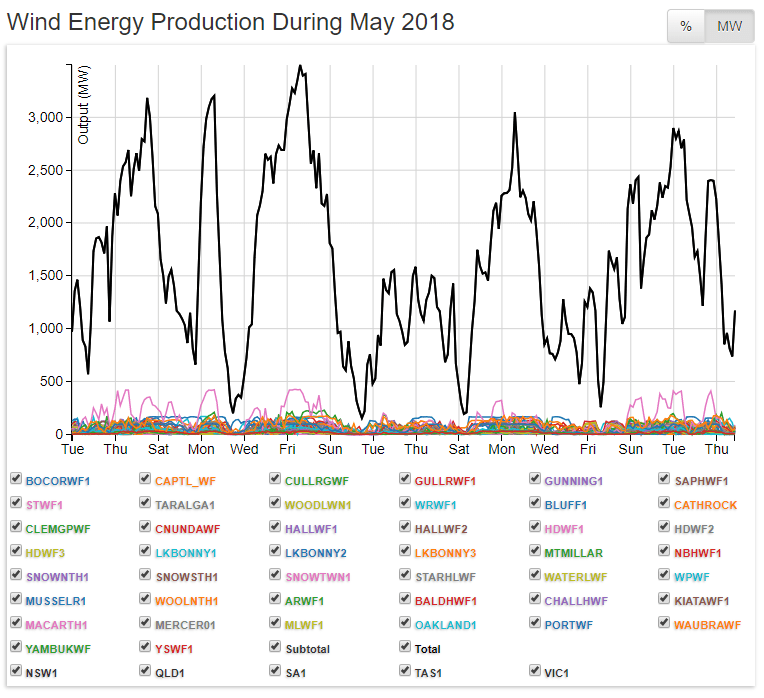
Task: Uncheck the BOCORWF1 series checkbox
Action: coord(17,479)
